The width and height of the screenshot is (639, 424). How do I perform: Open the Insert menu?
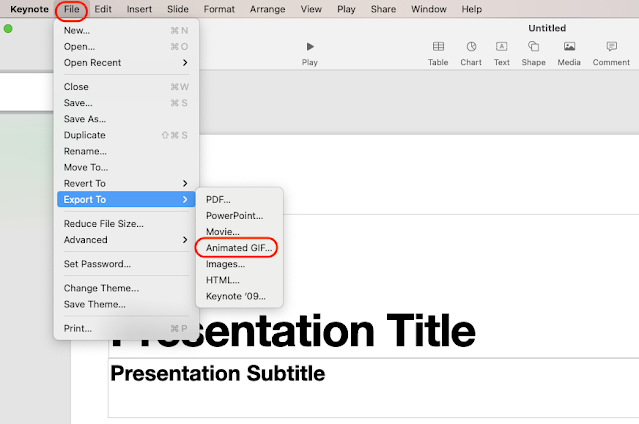pyautogui.click(x=139, y=9)
